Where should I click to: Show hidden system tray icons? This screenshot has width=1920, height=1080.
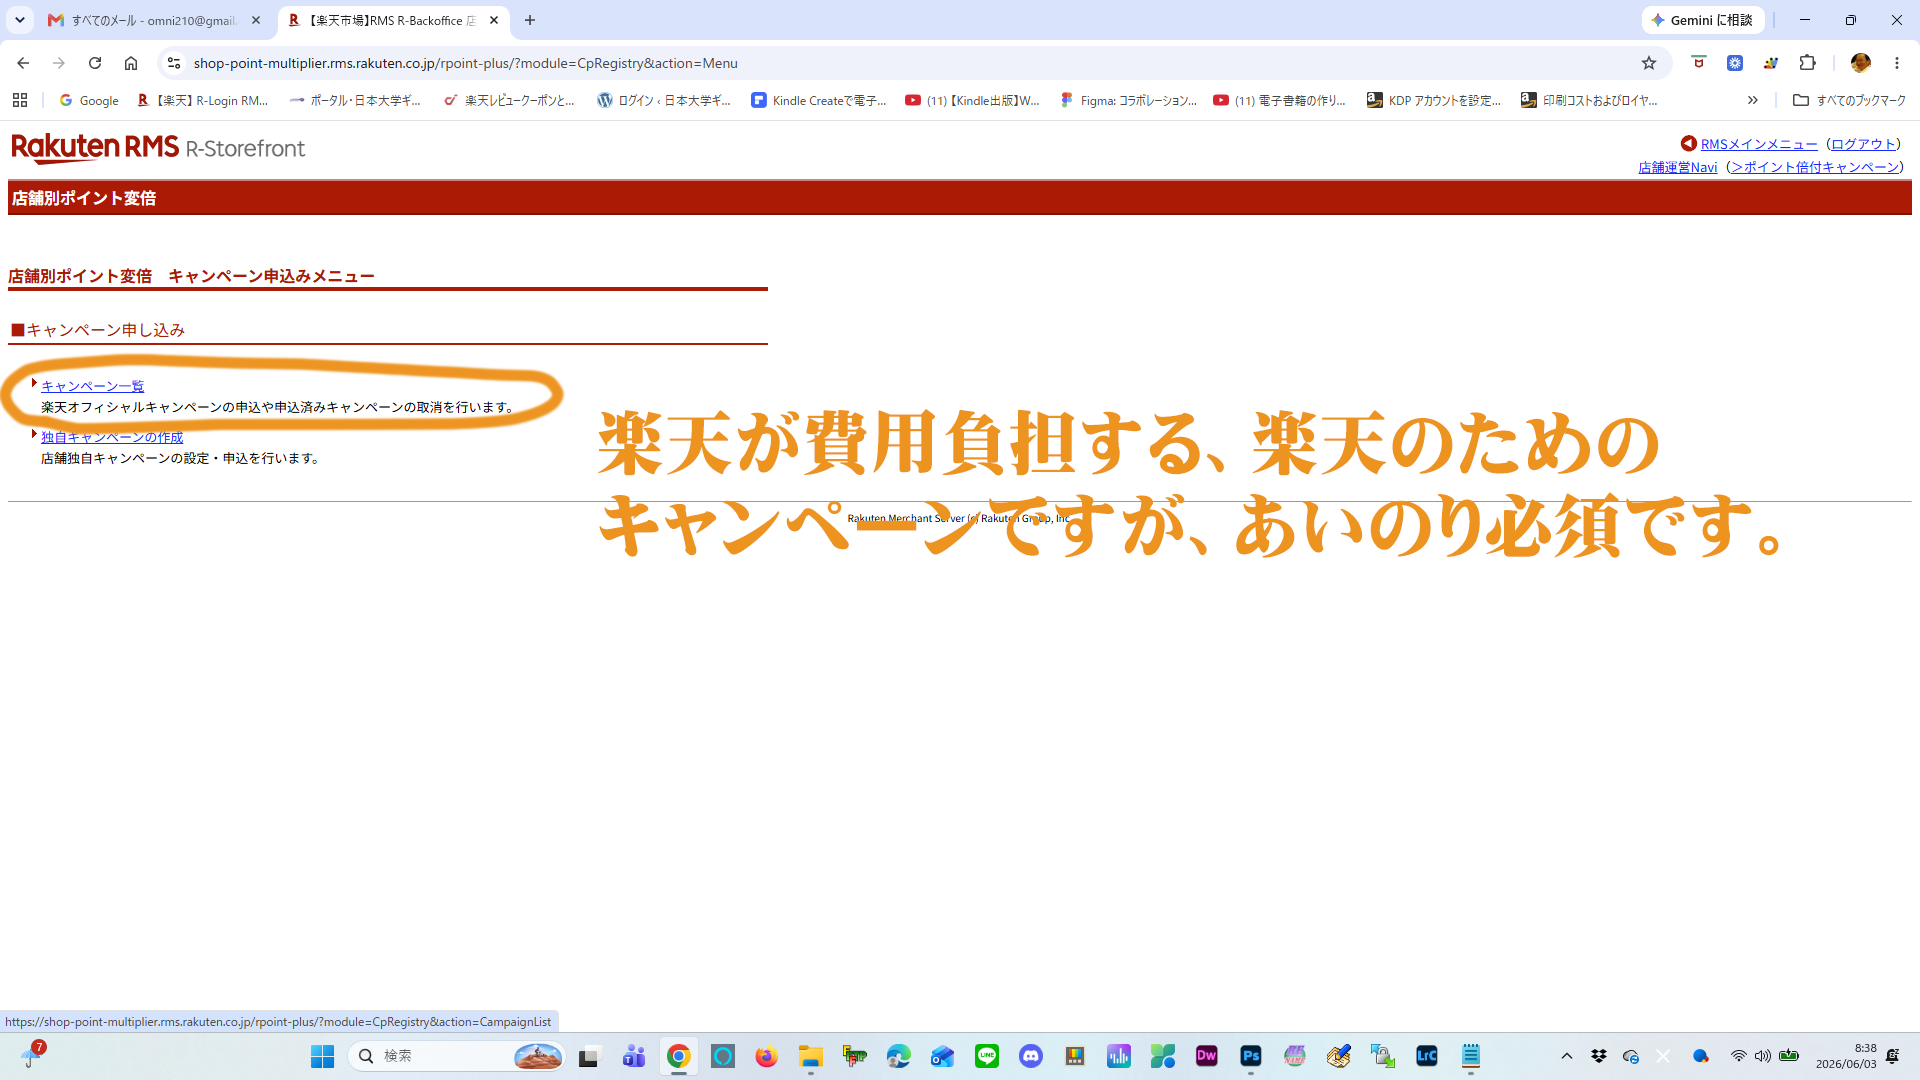click(1567, 1056)
